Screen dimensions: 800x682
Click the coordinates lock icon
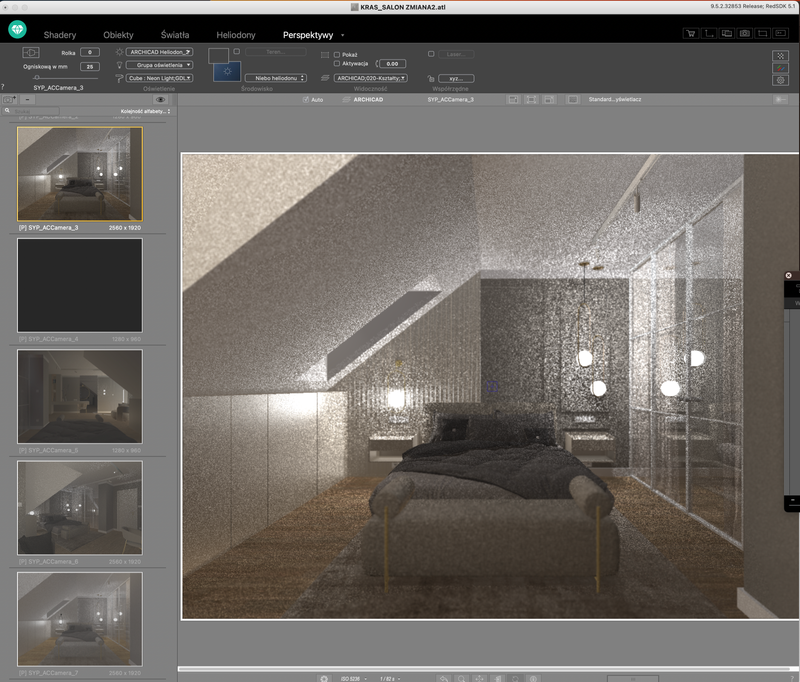click(431, 79)
